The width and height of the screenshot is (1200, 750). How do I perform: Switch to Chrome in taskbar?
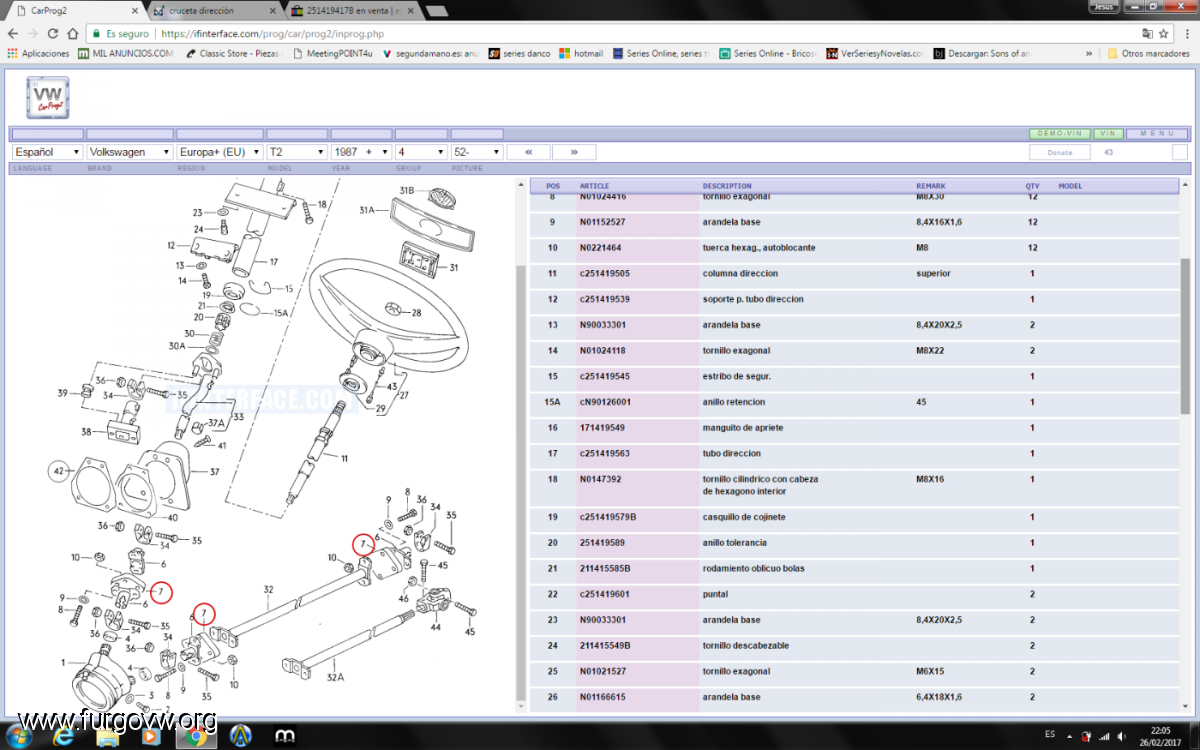pyautogui.click(x=195, y=737)
